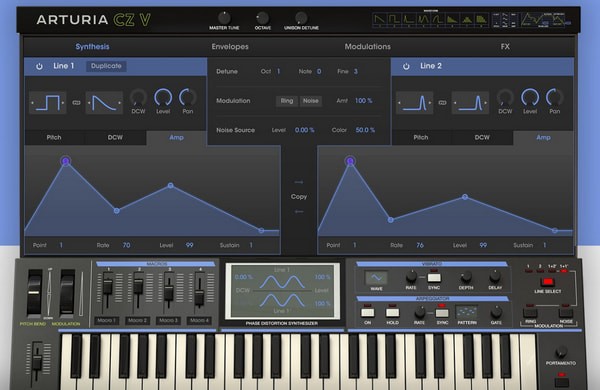The width and height of the screenshot is (600, 390).
Task: Click the Octave knob
Action: click(262, 17)
